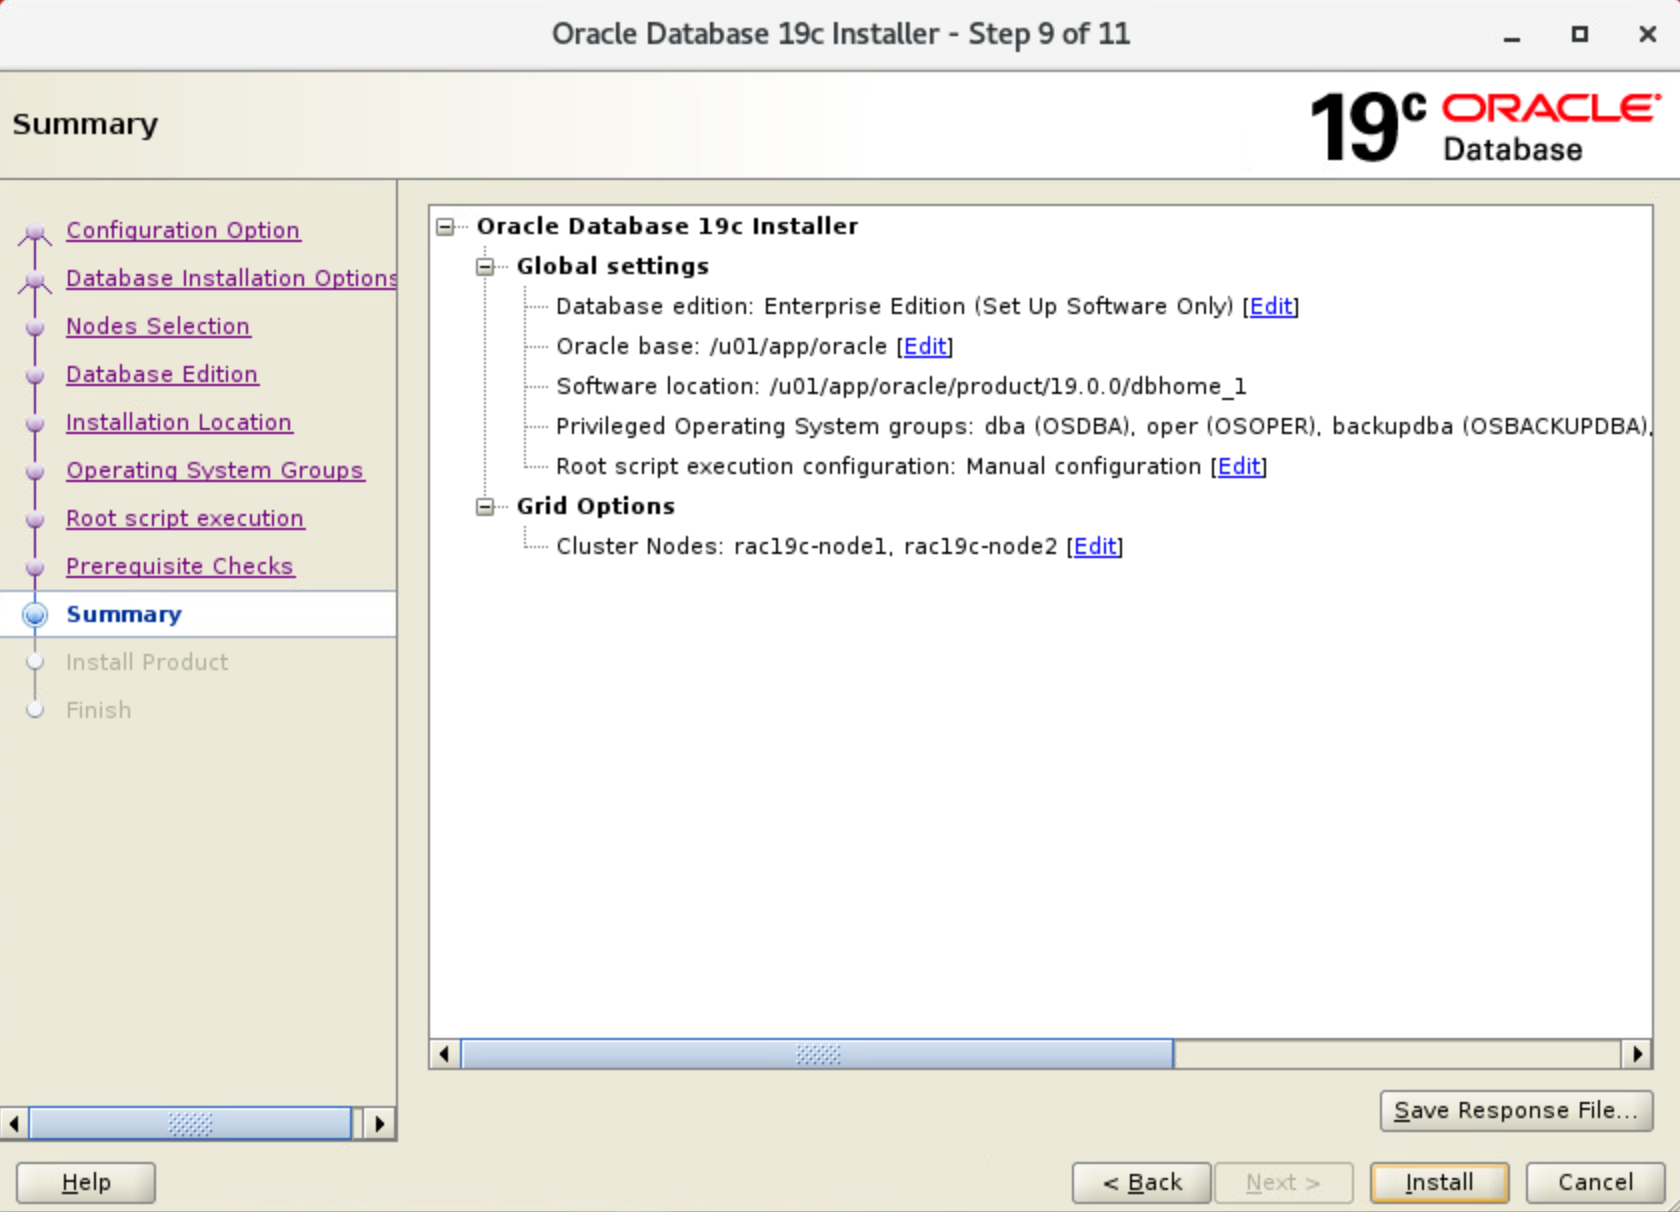Click the Save Response File button
1680x1212 pixels.
pyautogui.click(x=1516, y=1110)
